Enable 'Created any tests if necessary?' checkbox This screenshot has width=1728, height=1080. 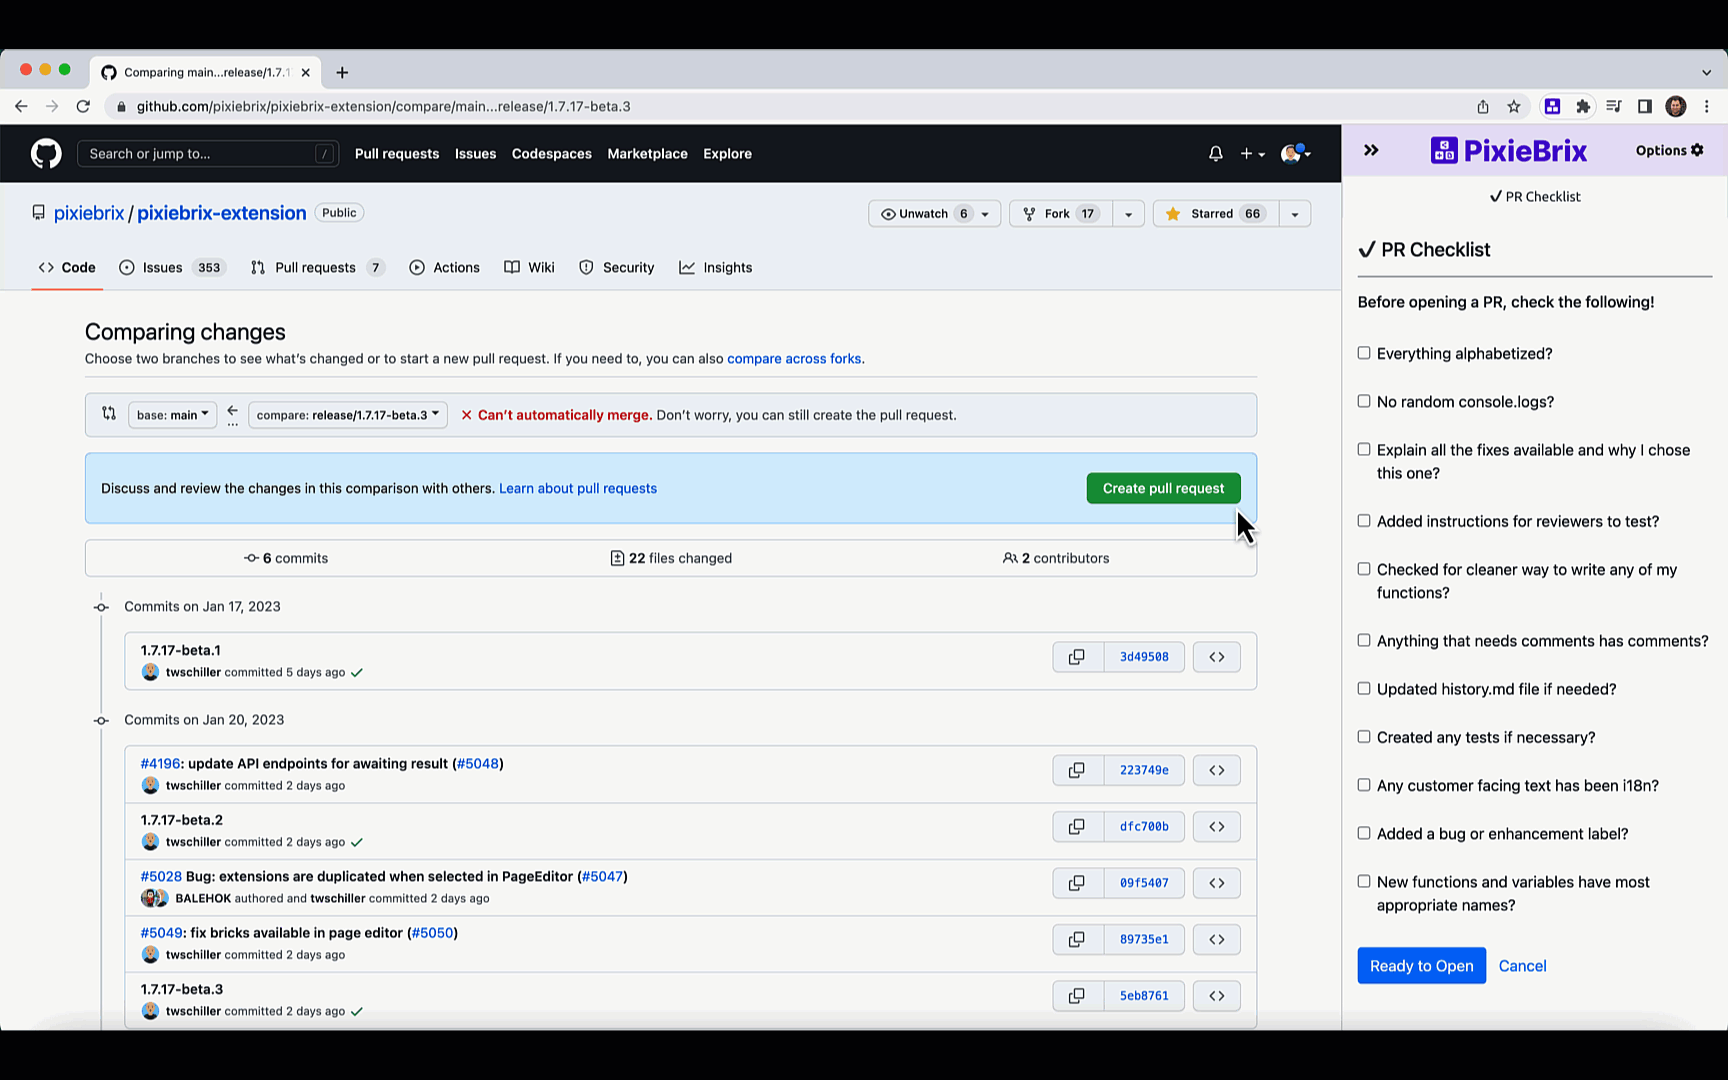[x=1364, y=737]
